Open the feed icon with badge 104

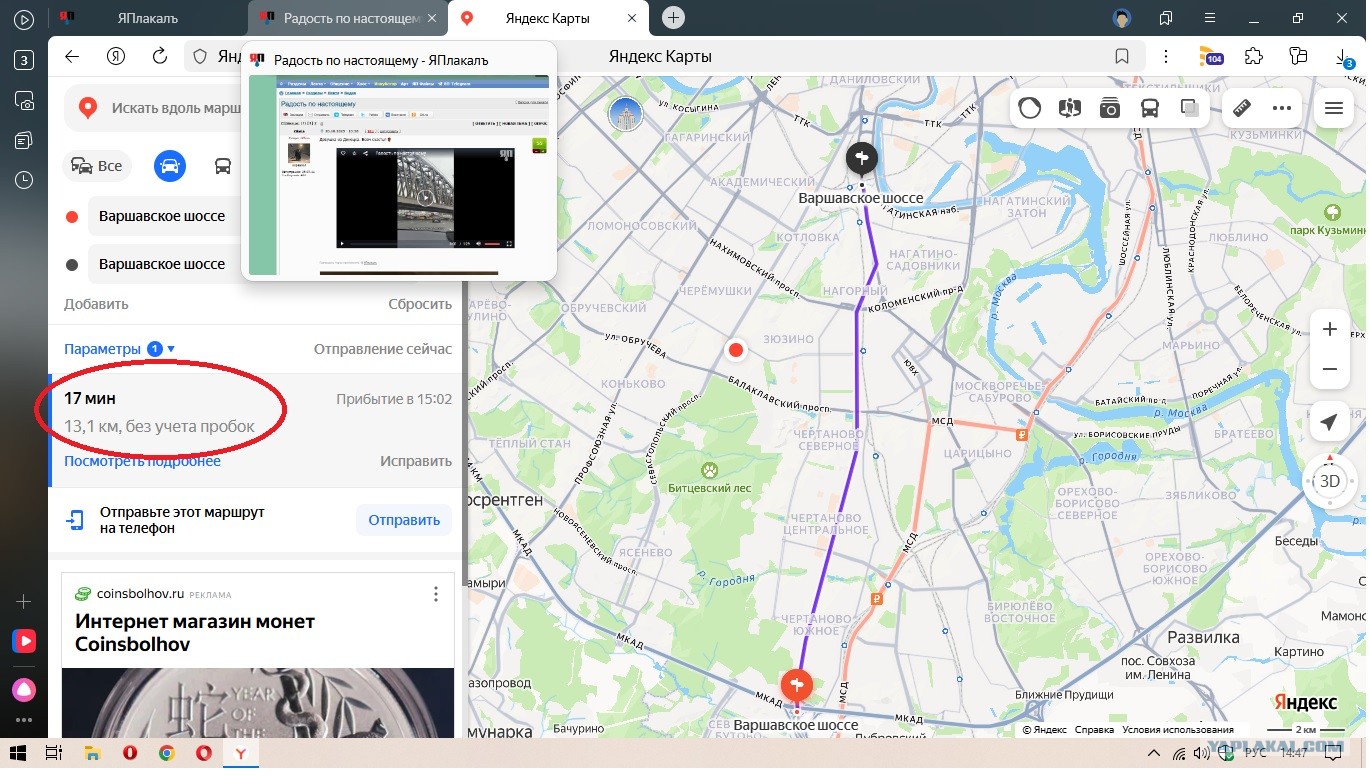click(x=1211, y=57)
